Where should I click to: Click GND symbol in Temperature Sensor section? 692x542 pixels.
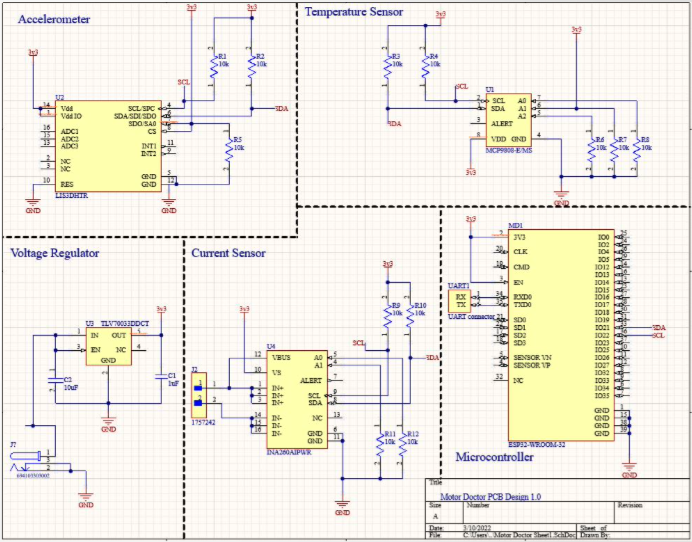coord(561,197)
